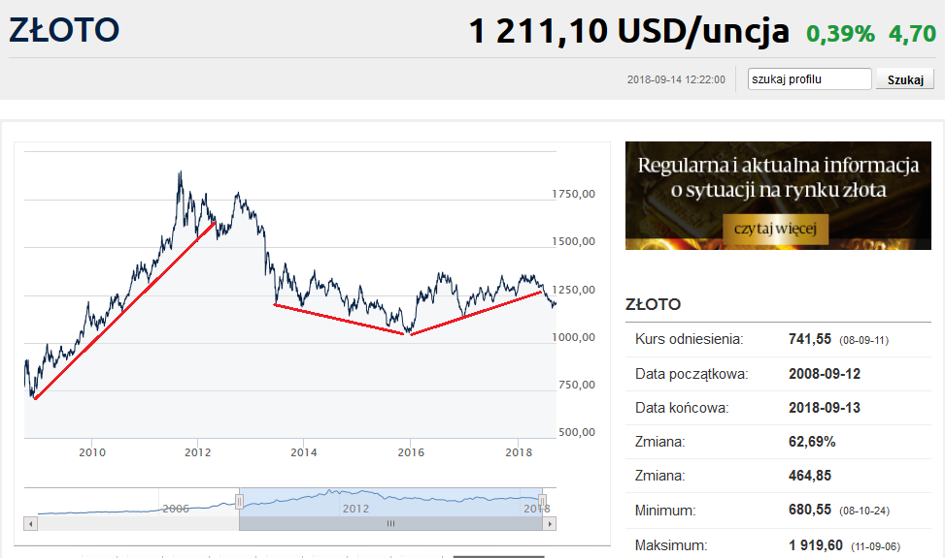The image size is (945, 558).
Task: Click the 1000,00 label on price axis
Action: (573, 337)
